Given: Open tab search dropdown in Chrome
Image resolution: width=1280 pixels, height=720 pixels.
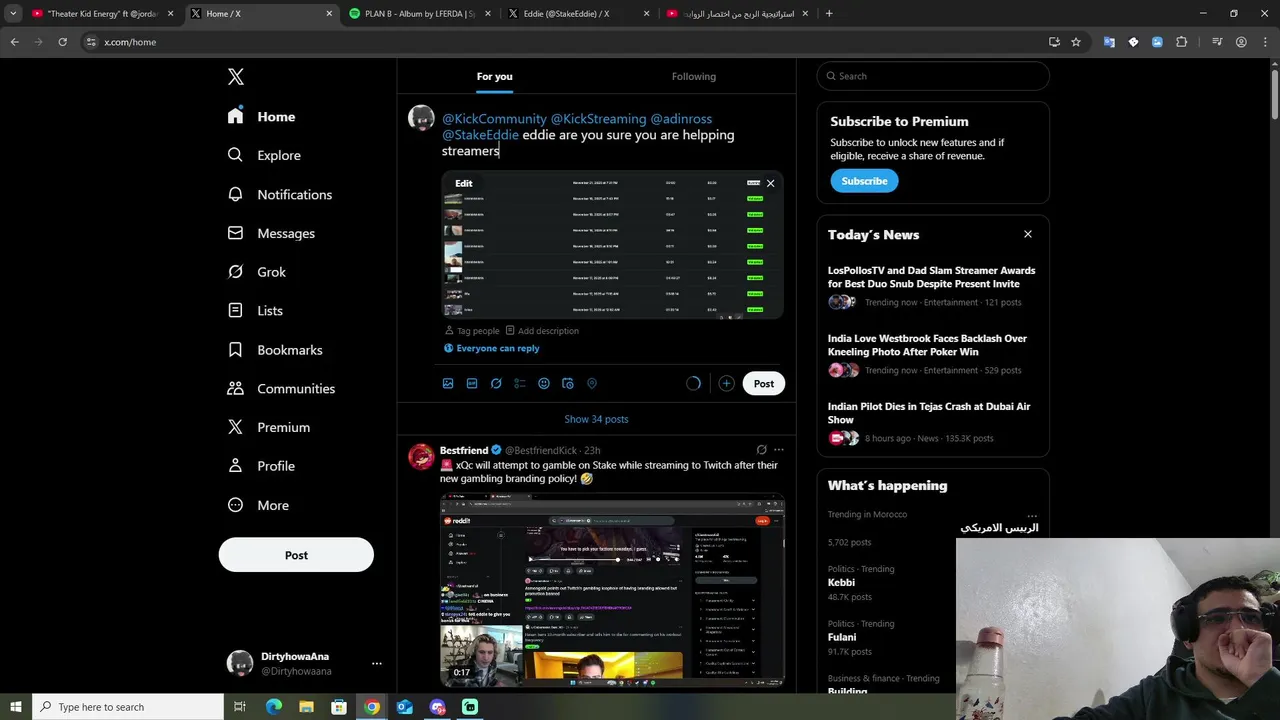Looking at the screenshot, I should pos(13,14).
